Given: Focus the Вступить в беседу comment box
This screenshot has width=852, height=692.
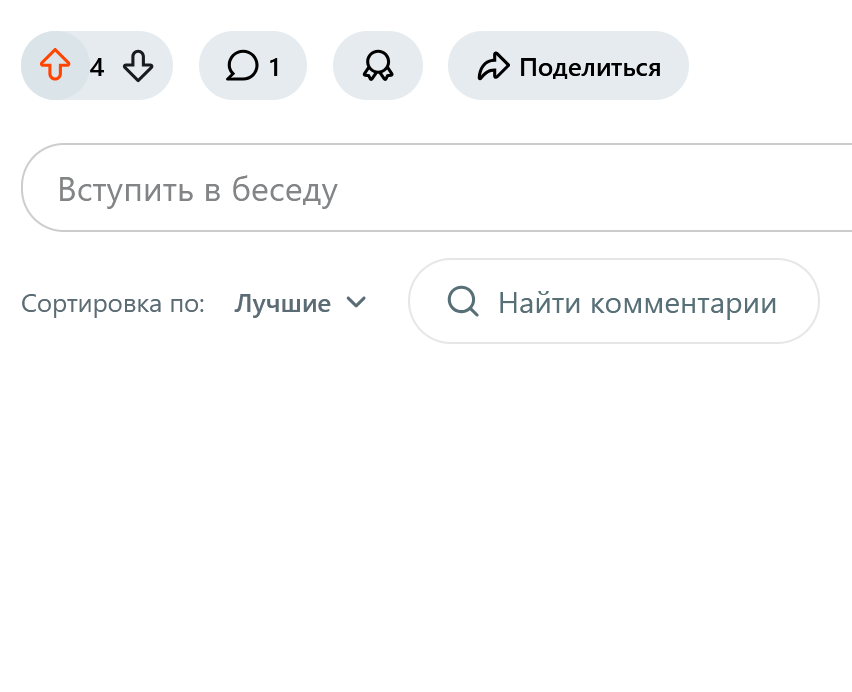Looking at the screenshot, I should tap(436, 187).
